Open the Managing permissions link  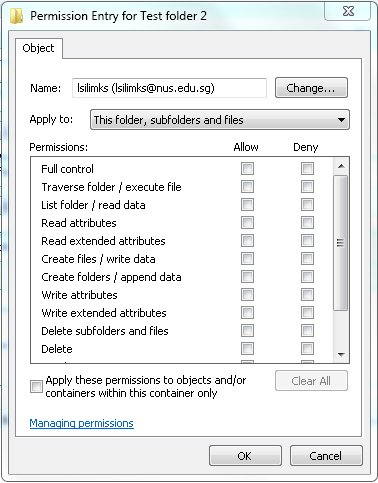click(82, 423)
